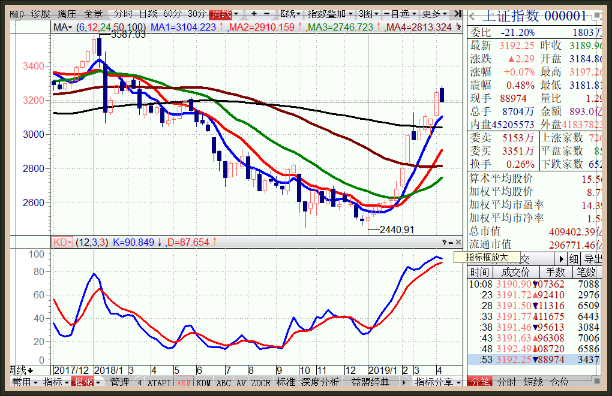The width and height of the screenshot is (612, 396).
Task: Switch to 日线 daily chart
Action: point(148,14)
